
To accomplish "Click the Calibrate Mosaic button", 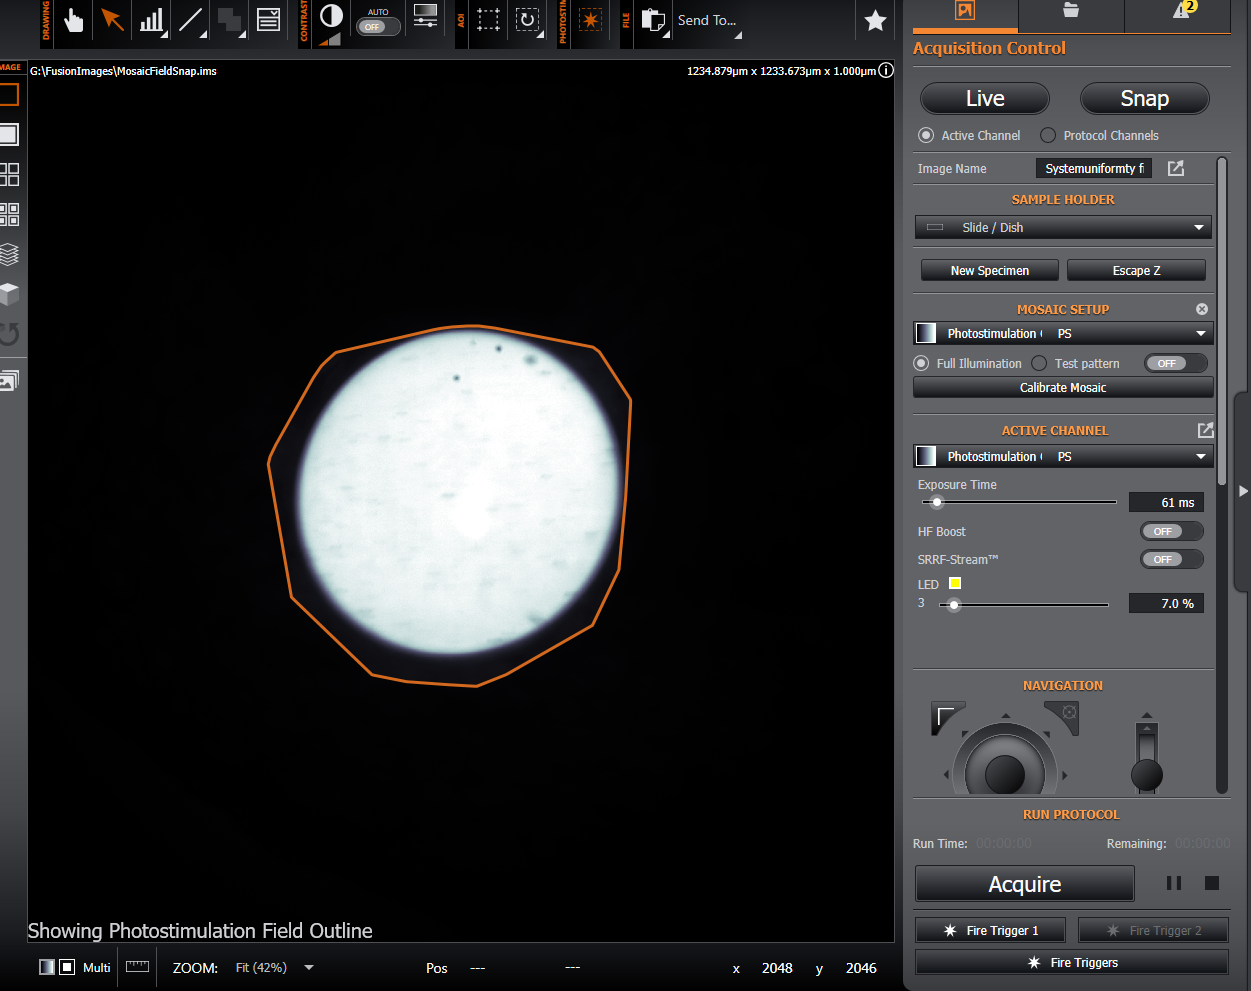I will 1062,388.
